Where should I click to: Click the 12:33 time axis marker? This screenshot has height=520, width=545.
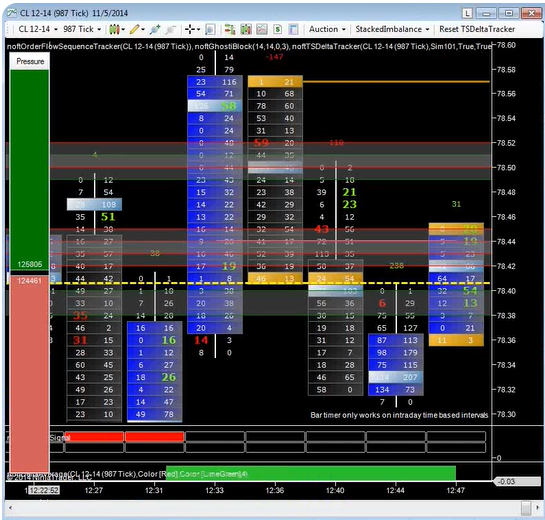pos(214,490)
